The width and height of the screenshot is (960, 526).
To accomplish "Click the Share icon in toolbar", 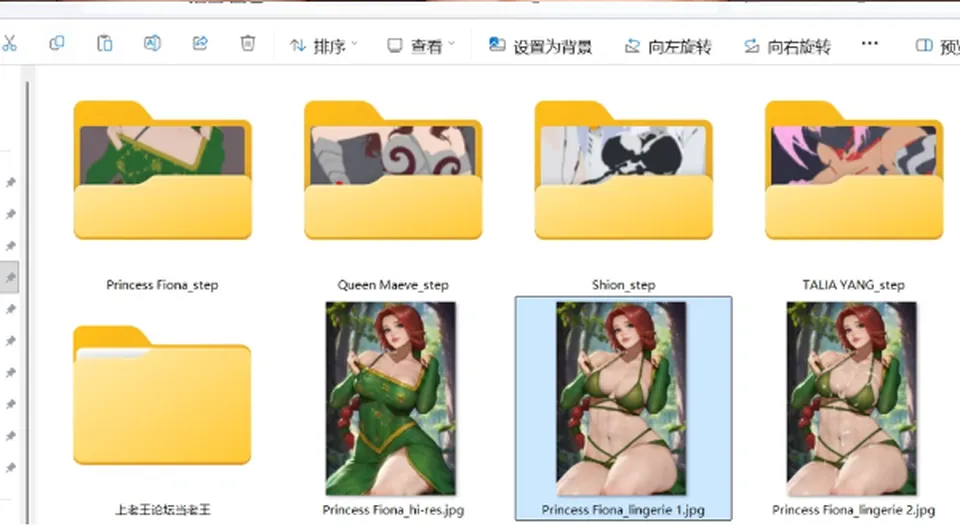I will point(200,43).
